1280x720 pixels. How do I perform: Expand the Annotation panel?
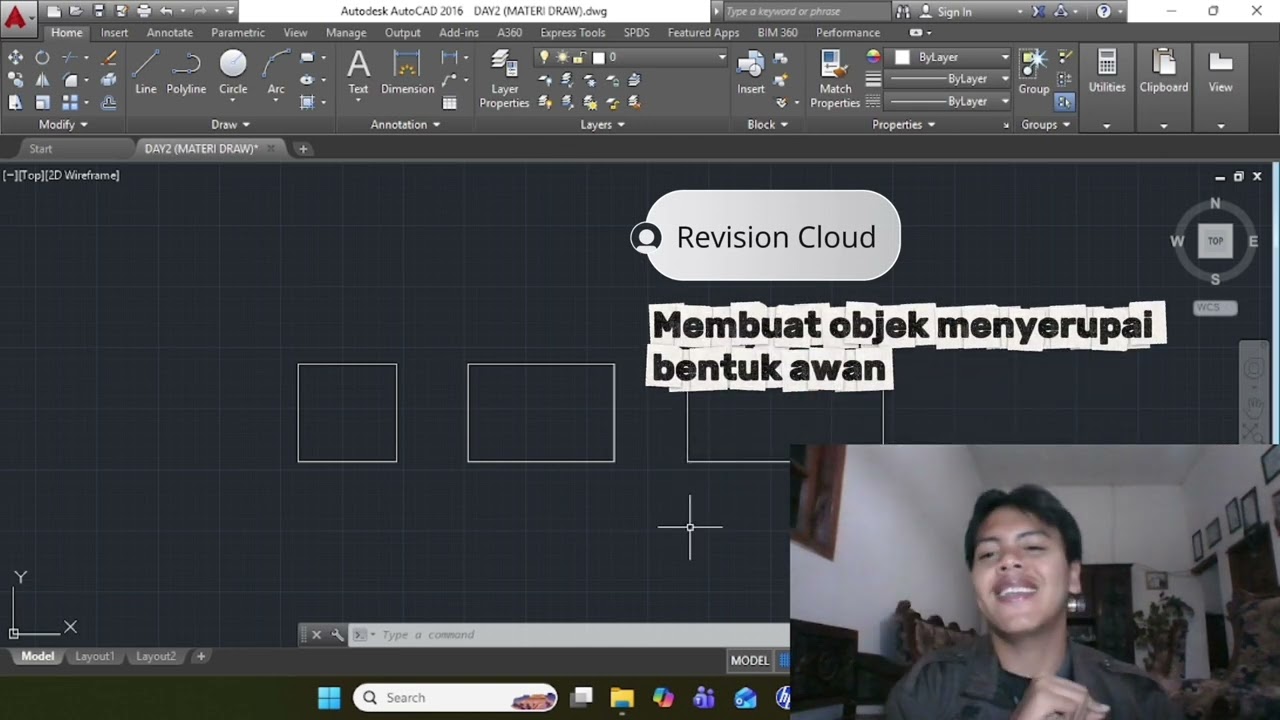click(405, 125)
